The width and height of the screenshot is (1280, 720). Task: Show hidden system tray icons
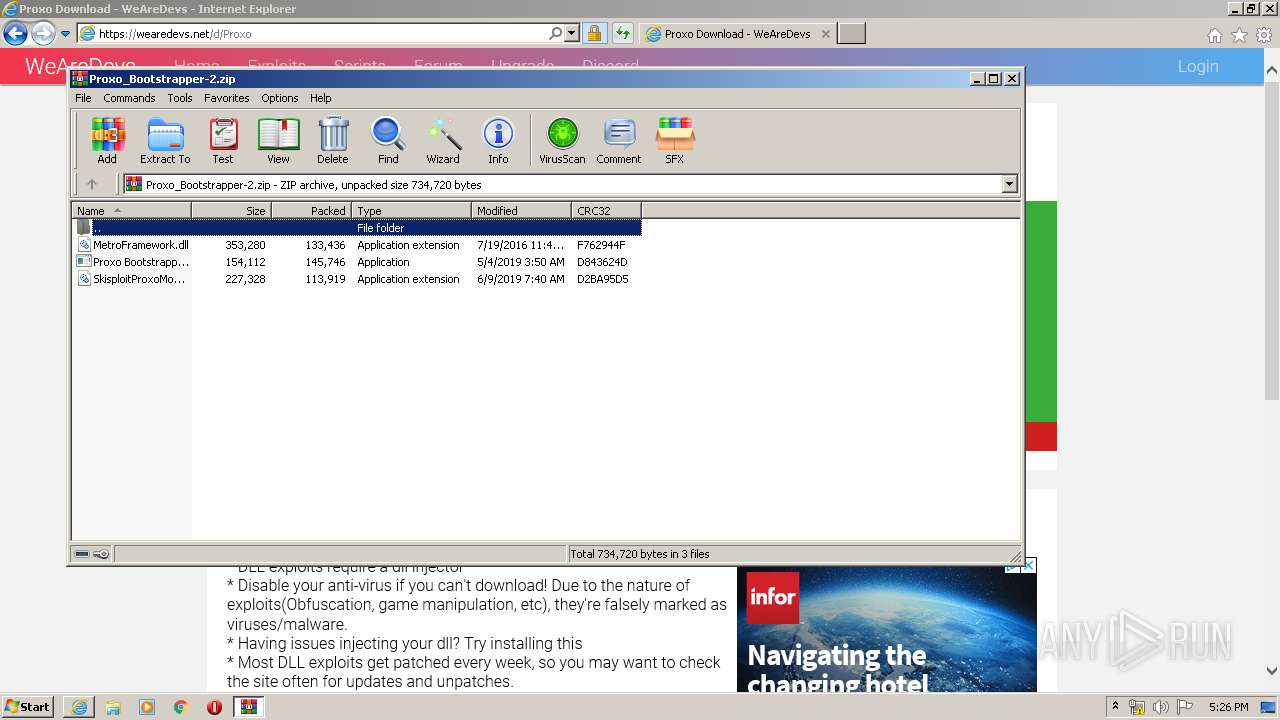(1115, 707)
